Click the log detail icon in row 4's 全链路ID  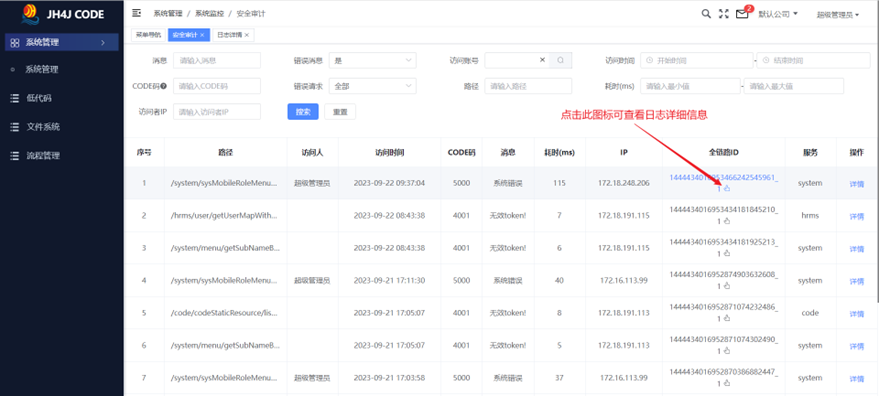click(727, 286)
